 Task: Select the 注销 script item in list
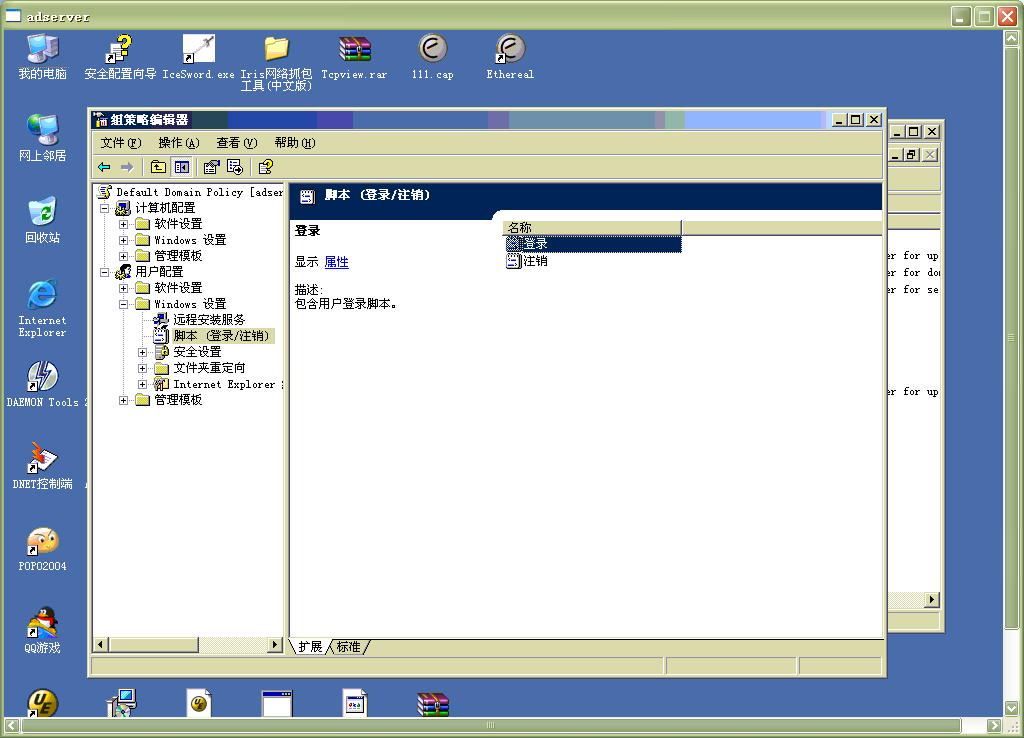tap(535, 261)
